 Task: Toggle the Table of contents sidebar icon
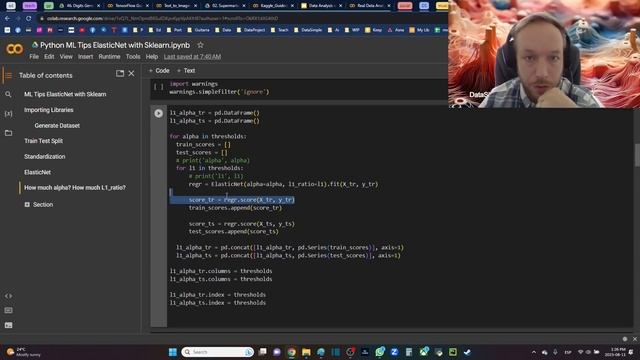(8, 76)
